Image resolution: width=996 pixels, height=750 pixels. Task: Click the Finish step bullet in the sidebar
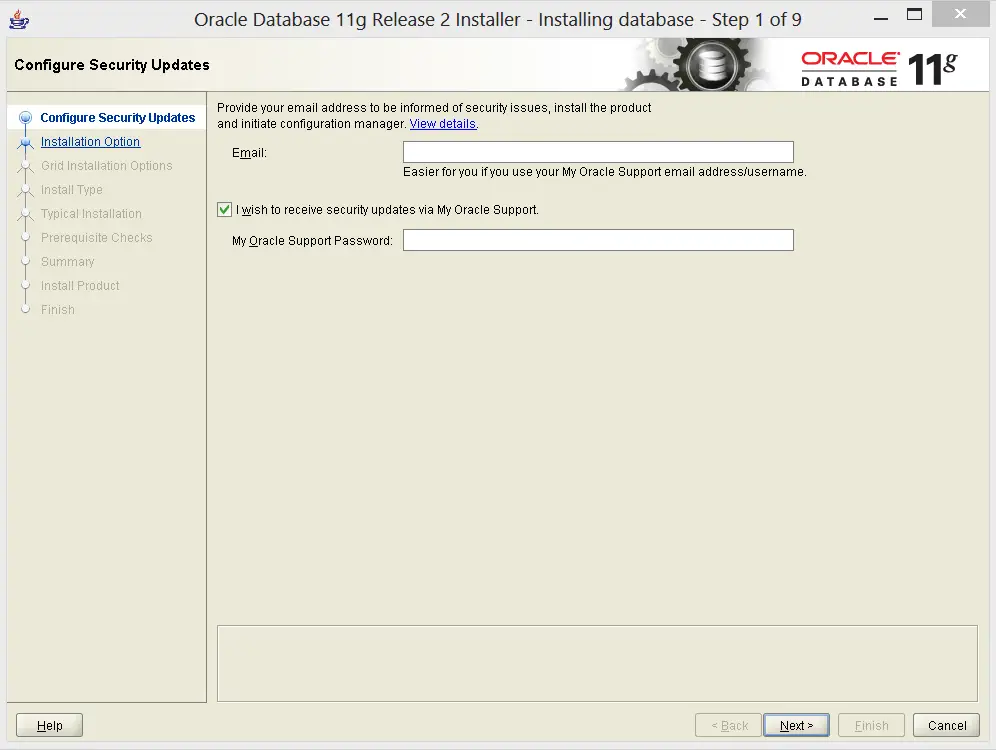[26, 310]
